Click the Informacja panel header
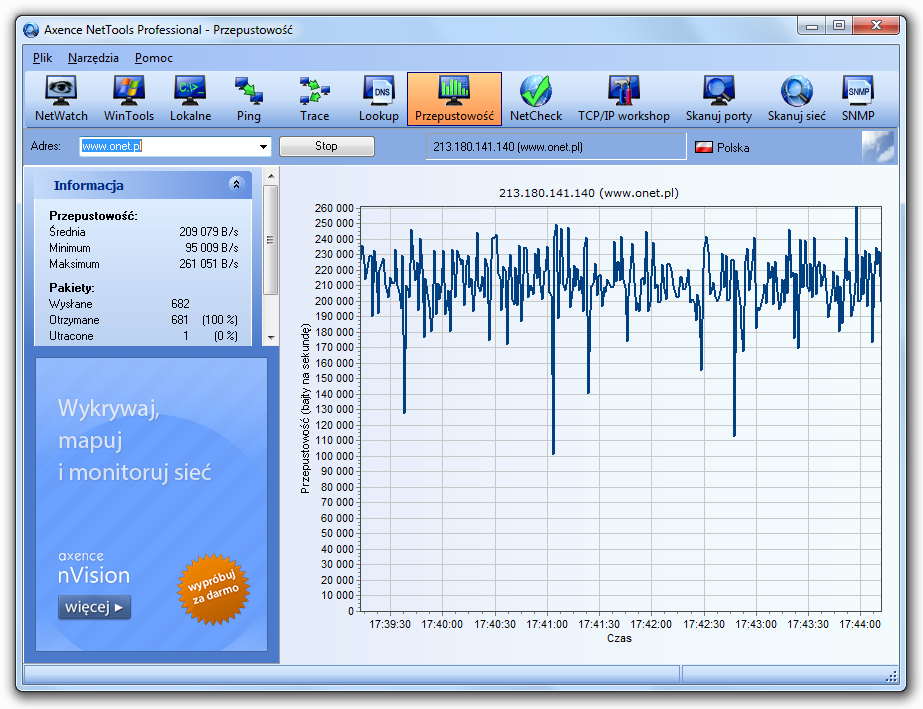The image size is (923, 709). 143,185
